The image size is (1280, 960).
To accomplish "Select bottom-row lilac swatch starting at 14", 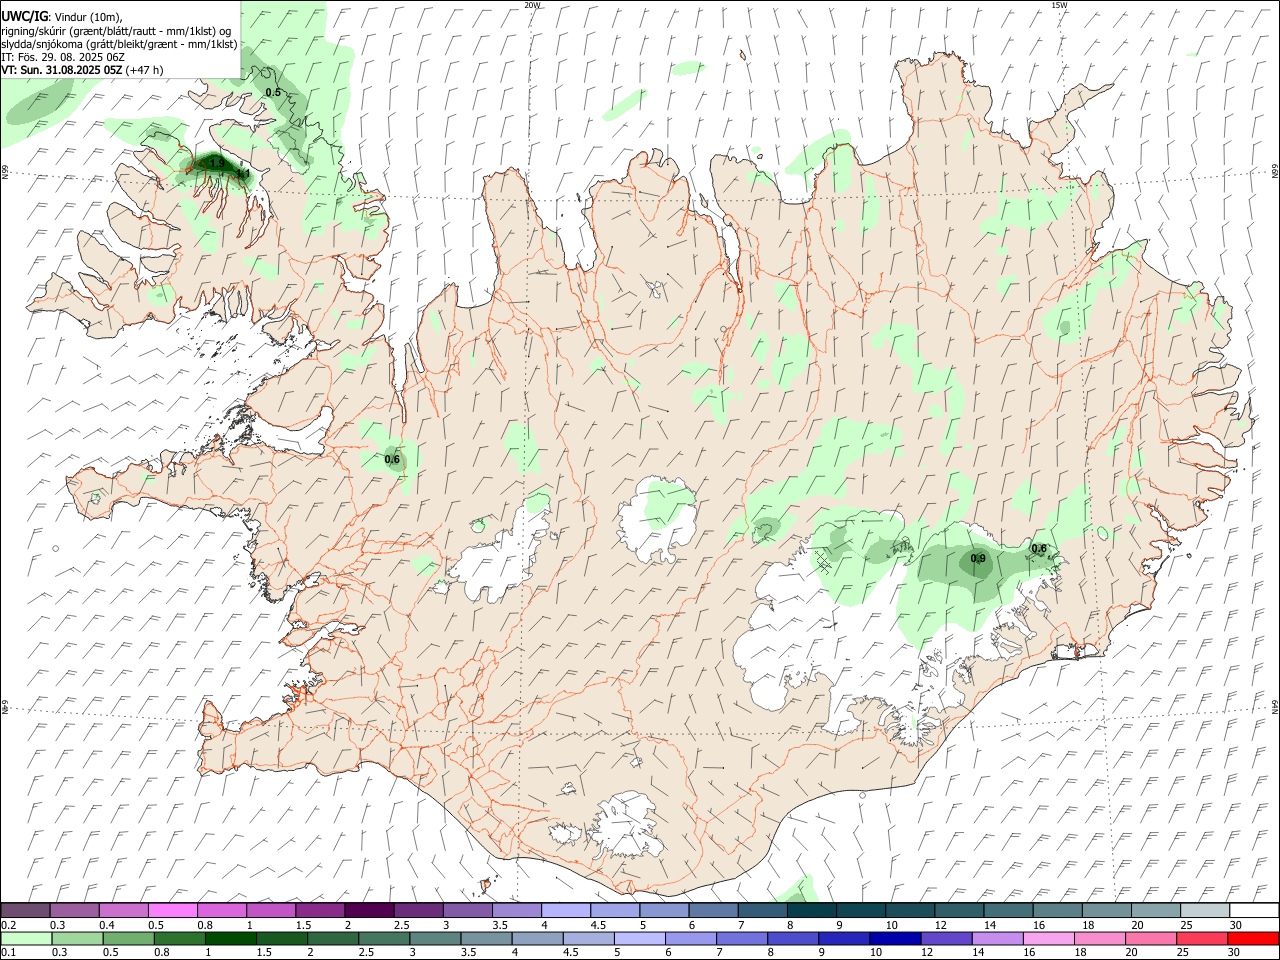I will point(996,938).
